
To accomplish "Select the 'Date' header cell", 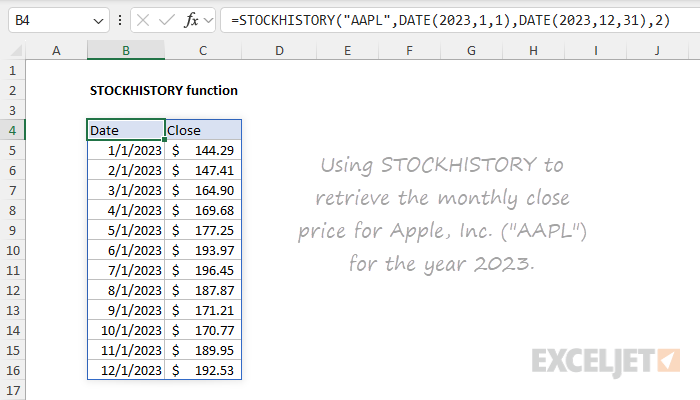I will (126, 130).
